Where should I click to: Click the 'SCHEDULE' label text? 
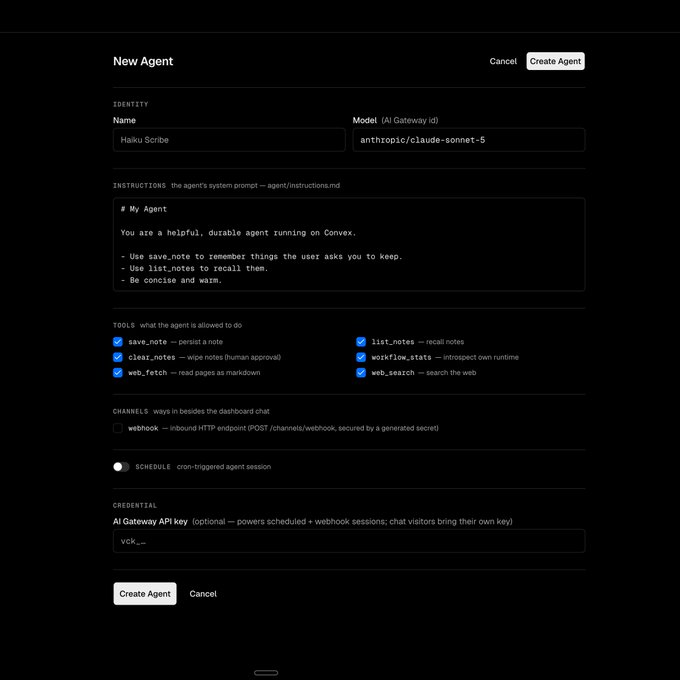coord(153,467)
